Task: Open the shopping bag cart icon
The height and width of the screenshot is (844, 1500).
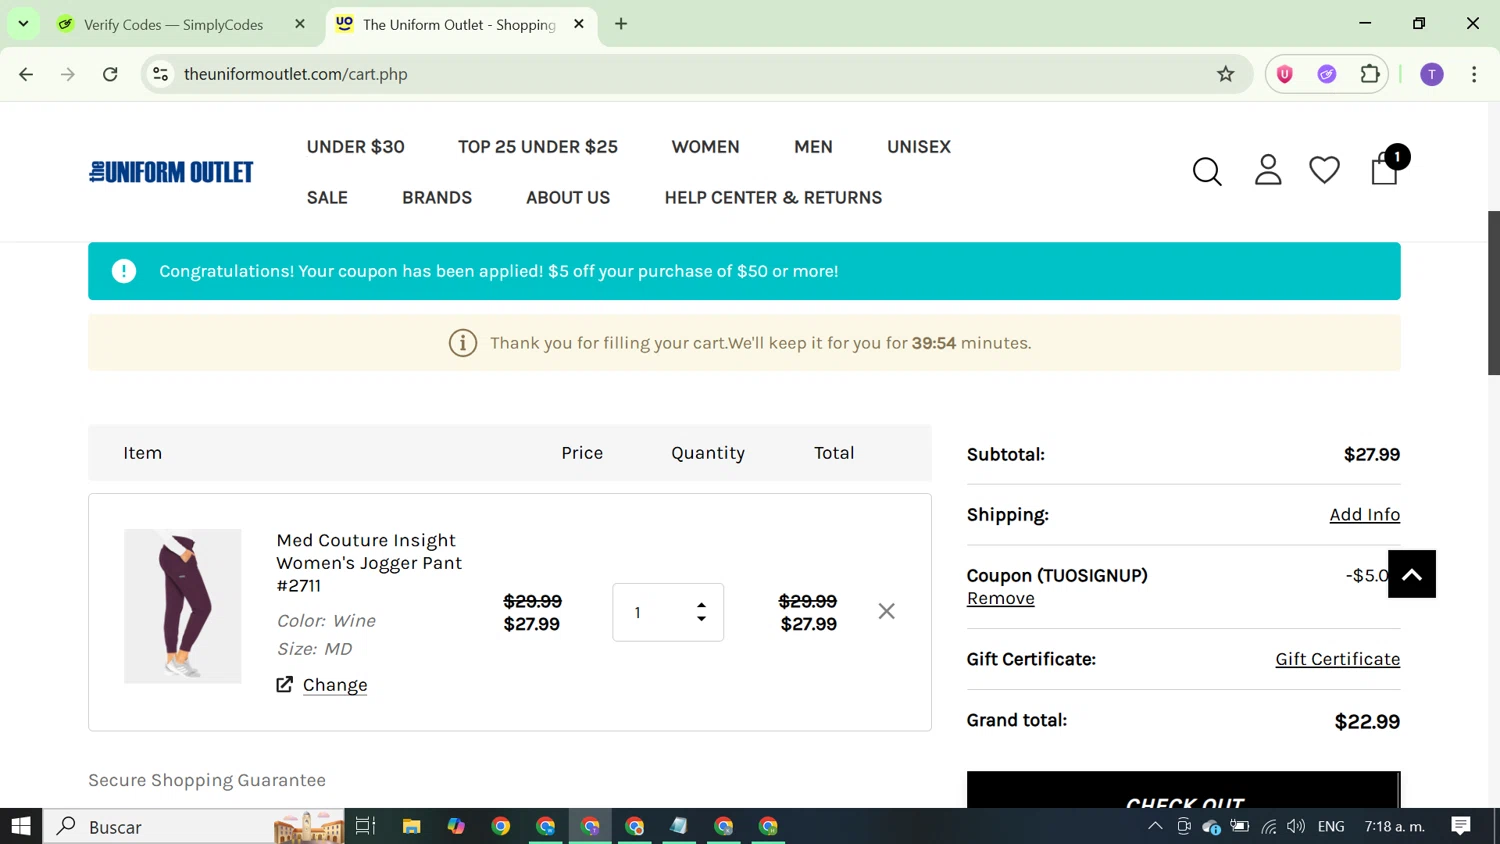Action: pos(1385,168)
